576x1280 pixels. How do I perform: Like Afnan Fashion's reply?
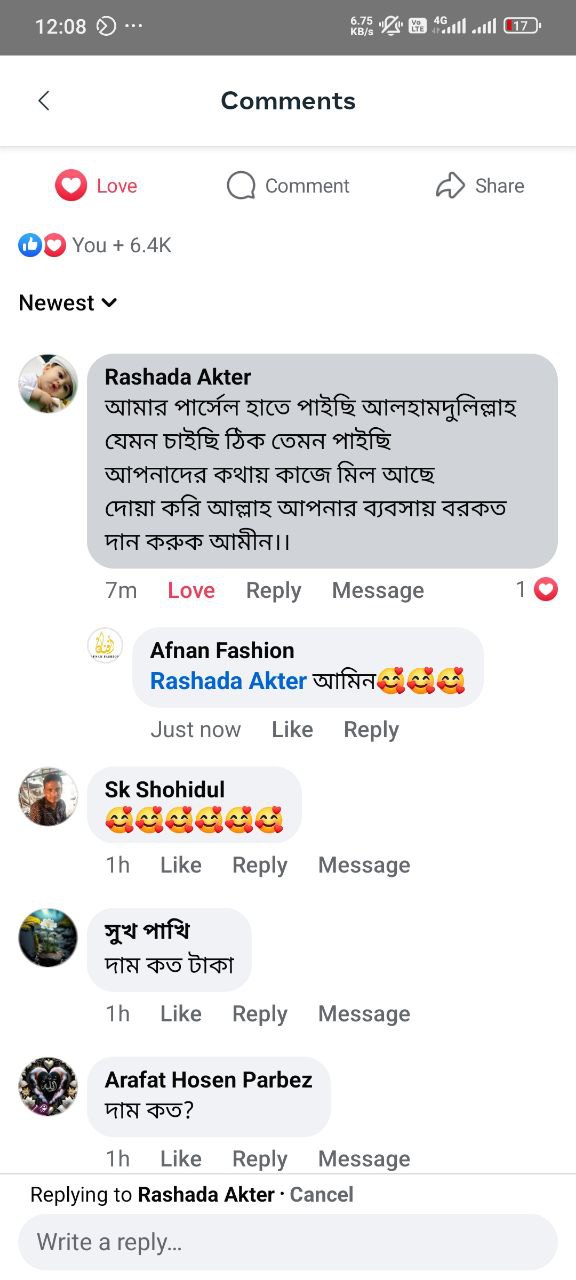pos(292,730)
